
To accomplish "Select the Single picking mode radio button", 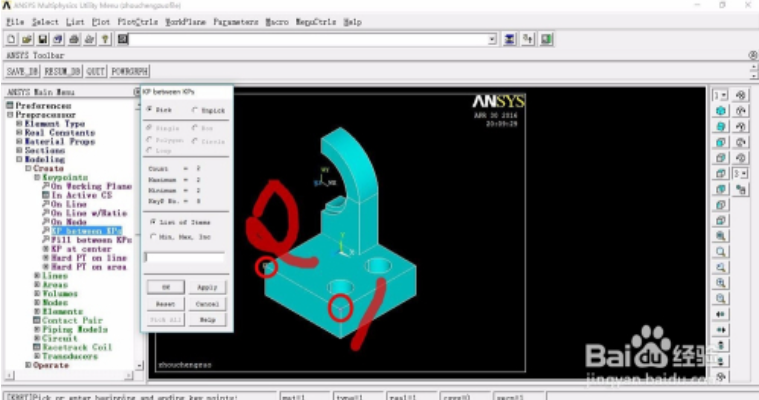I will coord(150,128).
